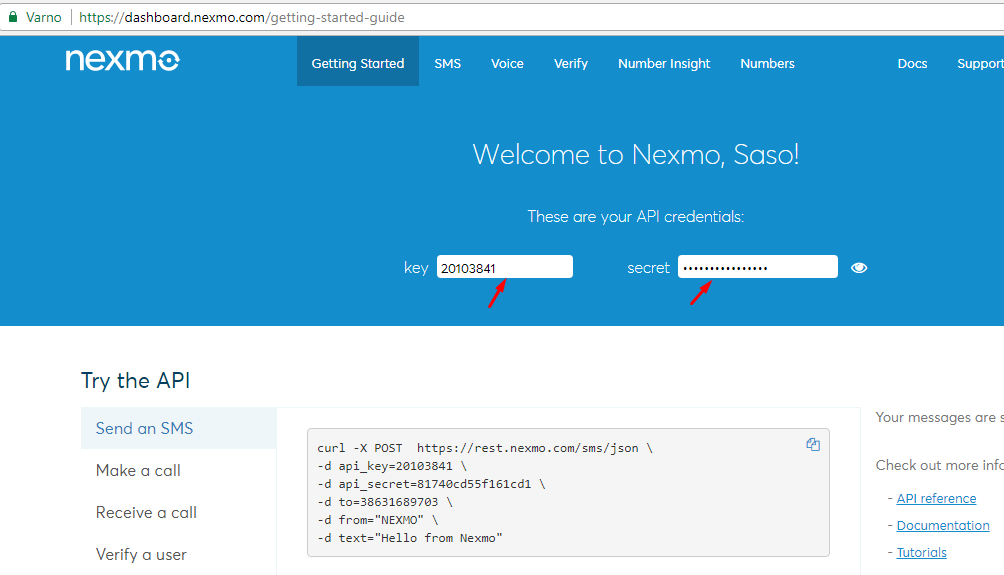Viewport: 1004px width, 575px height.
Task: Click the Welcome to Nexmo, Saso! heading
Action: [x=635, y=154]
